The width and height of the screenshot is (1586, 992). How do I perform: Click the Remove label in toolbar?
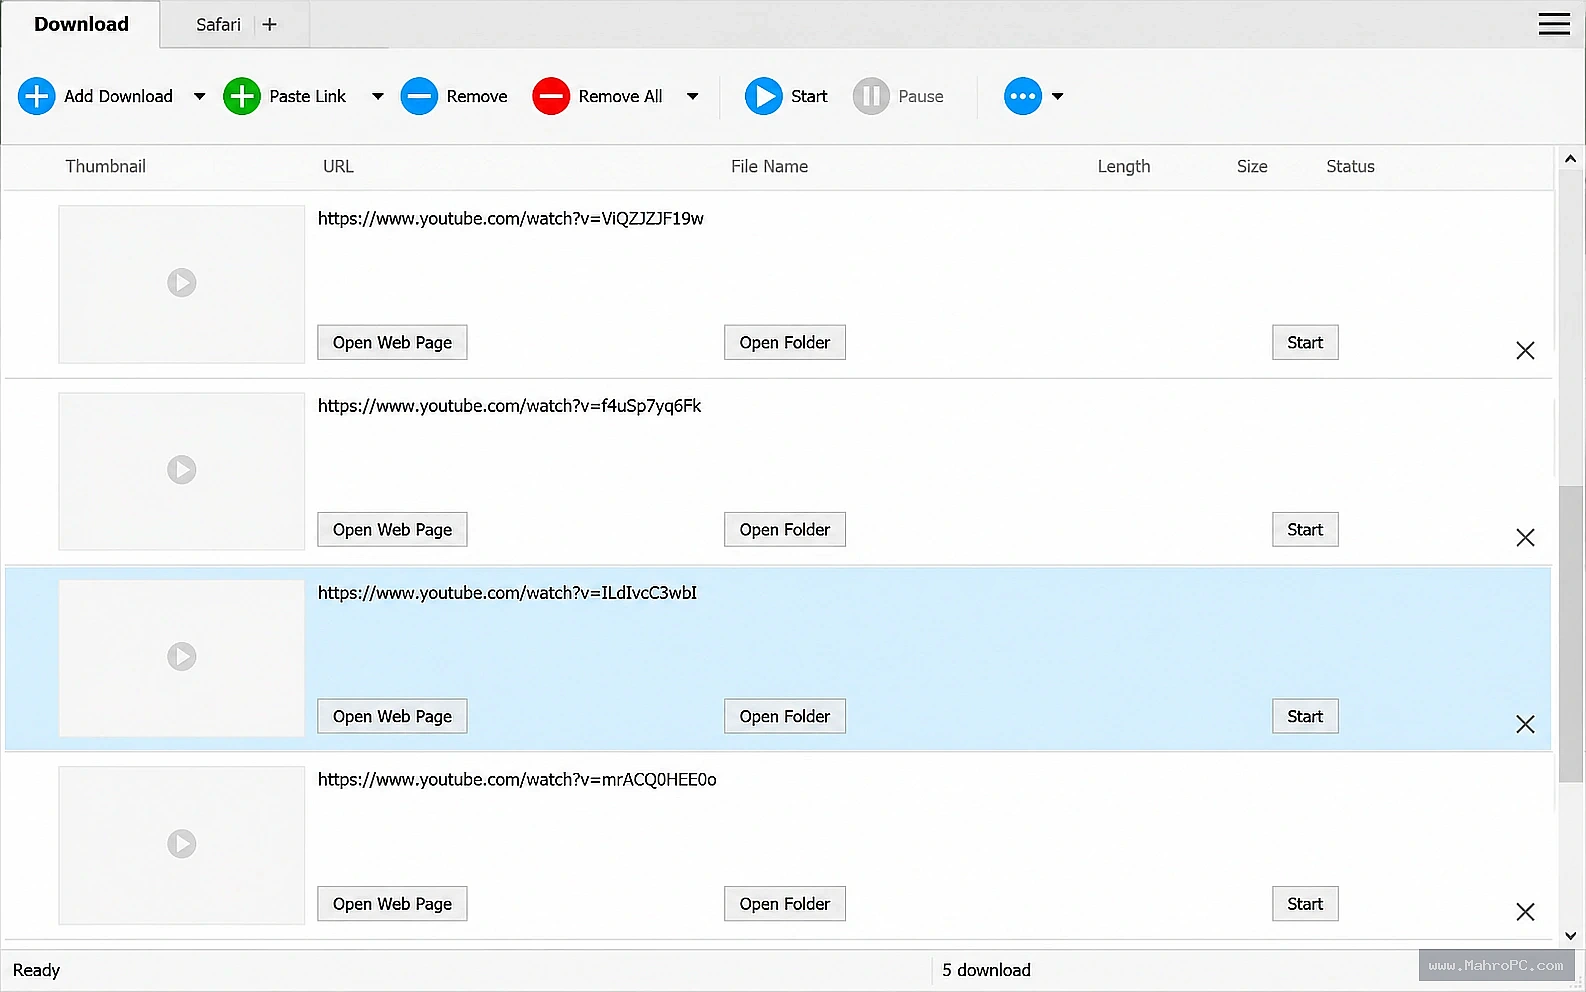click(x=477, y=97)
